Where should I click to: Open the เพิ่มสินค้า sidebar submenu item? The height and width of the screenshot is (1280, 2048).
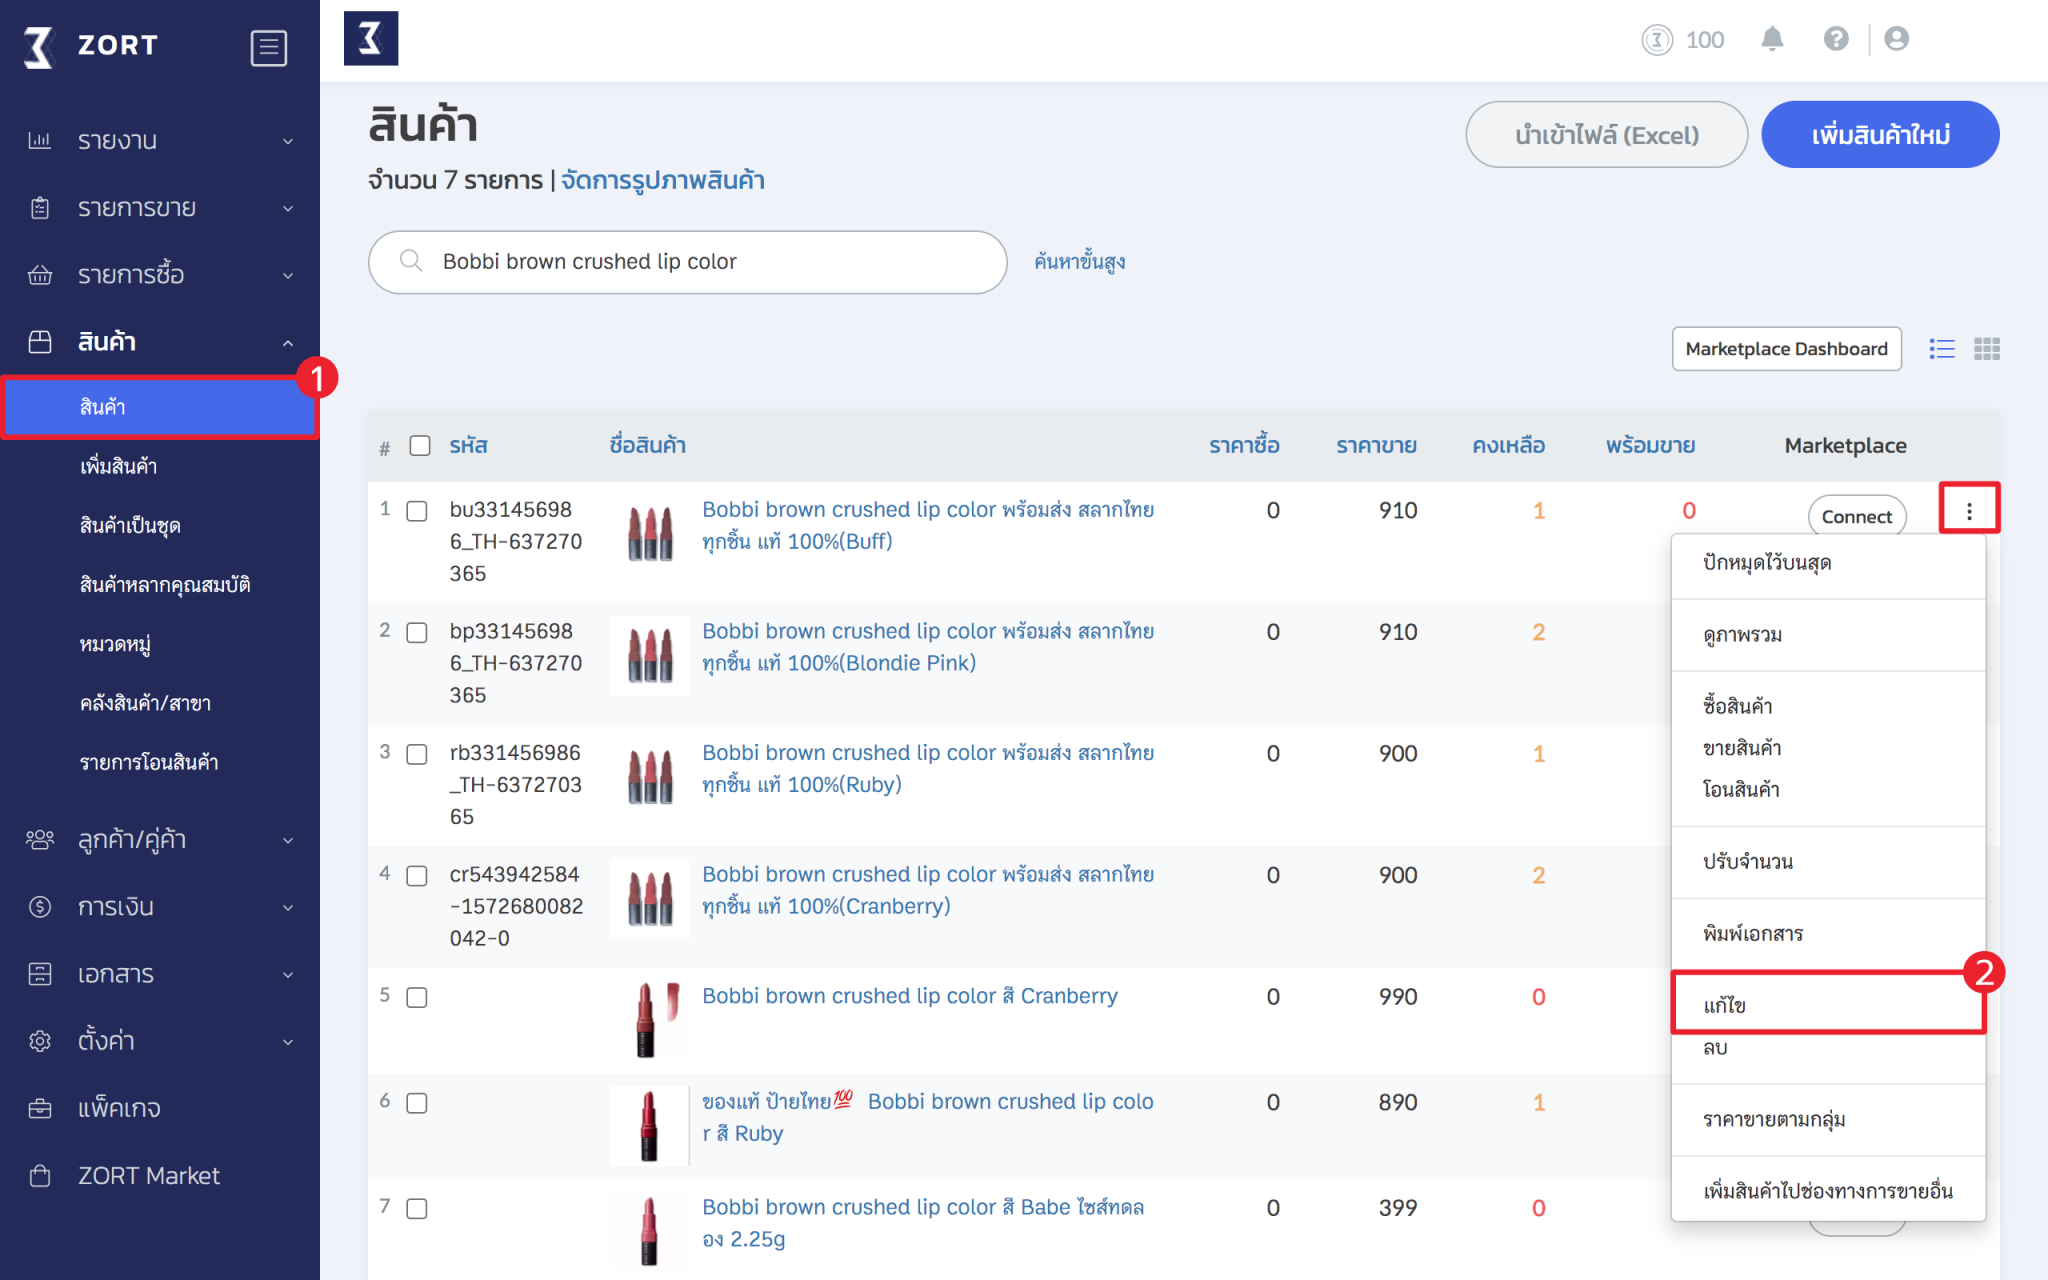[118, 466]
